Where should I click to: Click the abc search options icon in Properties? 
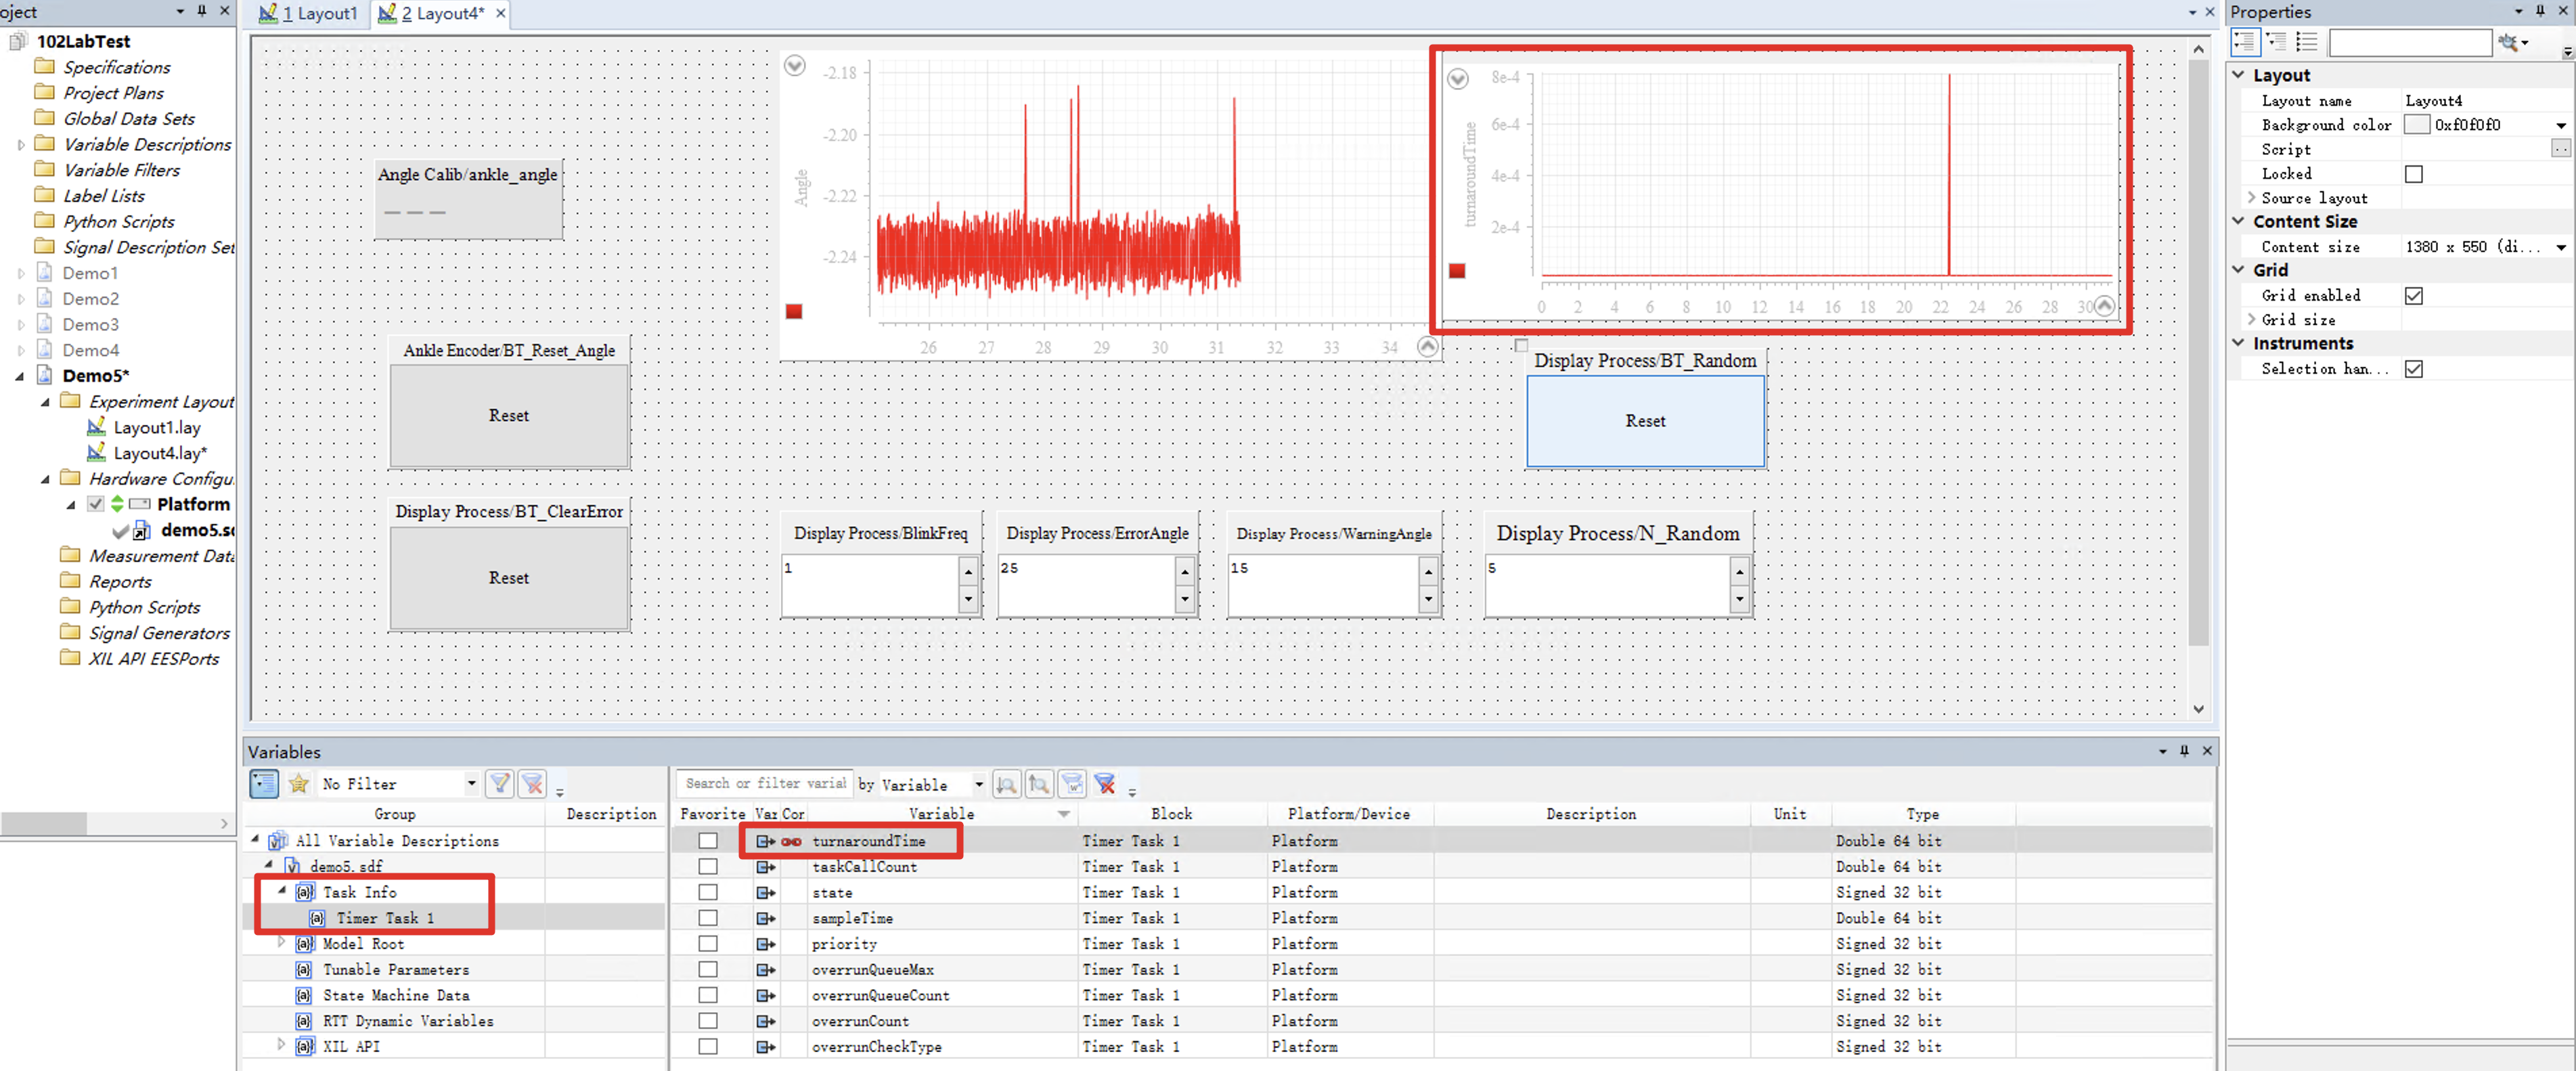pos(2509,41)
